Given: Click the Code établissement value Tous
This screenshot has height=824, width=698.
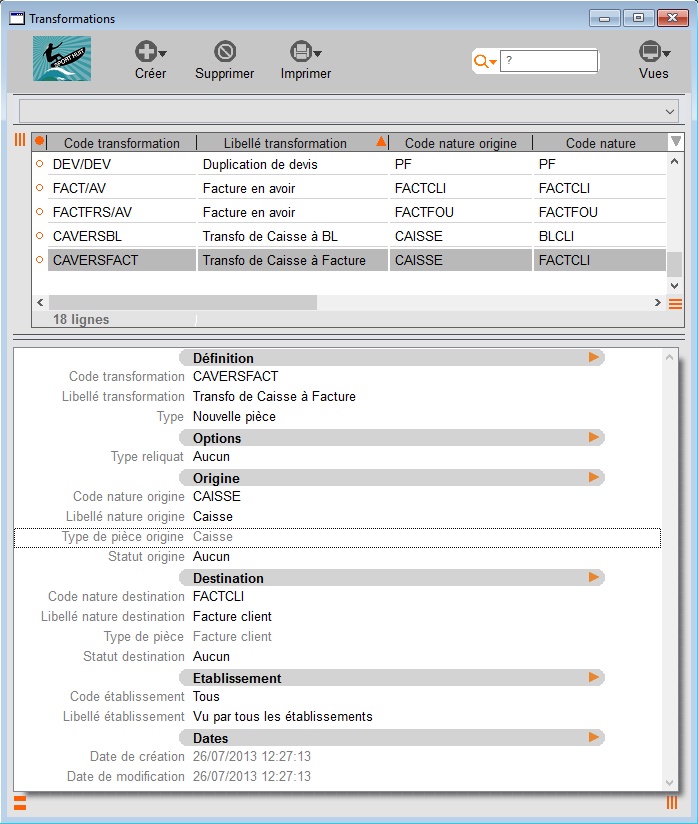Looking at the screenshot, I should [206, 696].
